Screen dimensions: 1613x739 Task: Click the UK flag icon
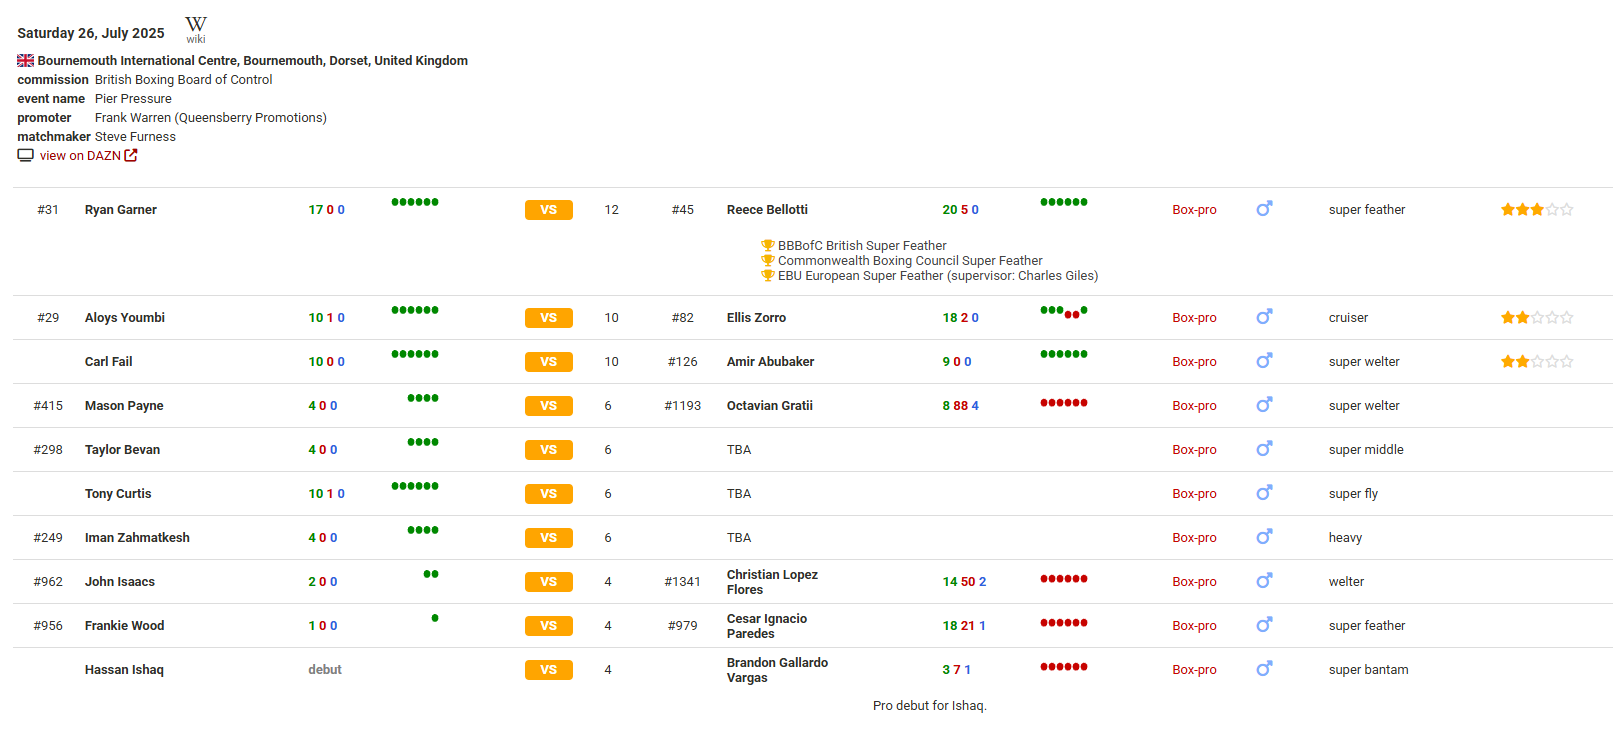25,61
